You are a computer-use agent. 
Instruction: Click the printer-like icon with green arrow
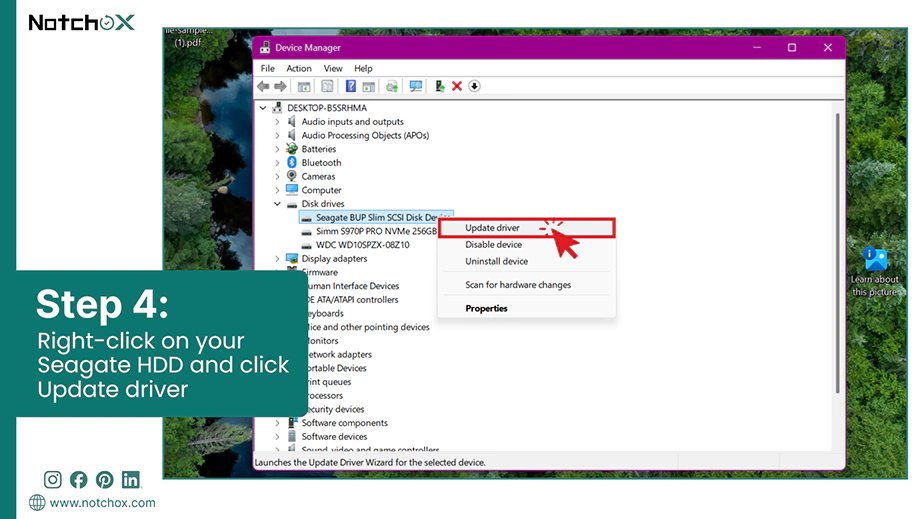(392, 86)
